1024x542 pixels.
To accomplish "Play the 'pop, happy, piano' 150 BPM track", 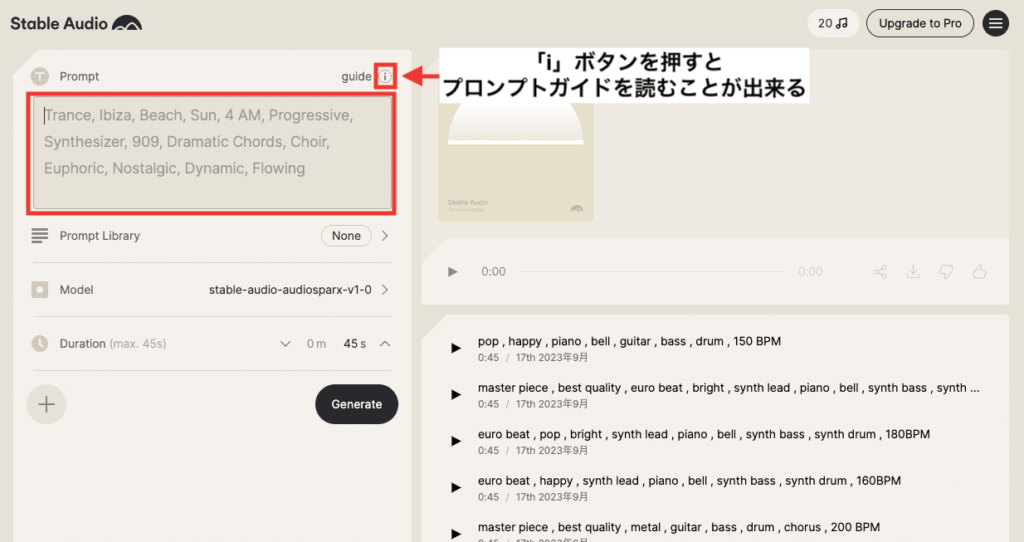I will tap(456, 349).
